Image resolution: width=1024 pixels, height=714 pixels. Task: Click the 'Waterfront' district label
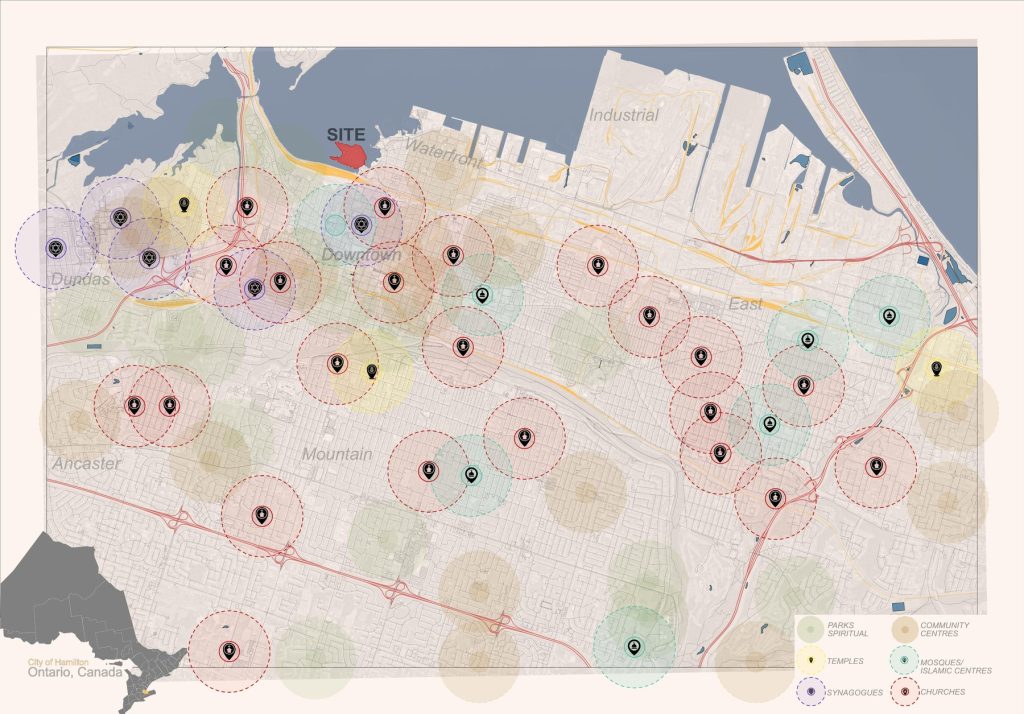click(444, 154)
